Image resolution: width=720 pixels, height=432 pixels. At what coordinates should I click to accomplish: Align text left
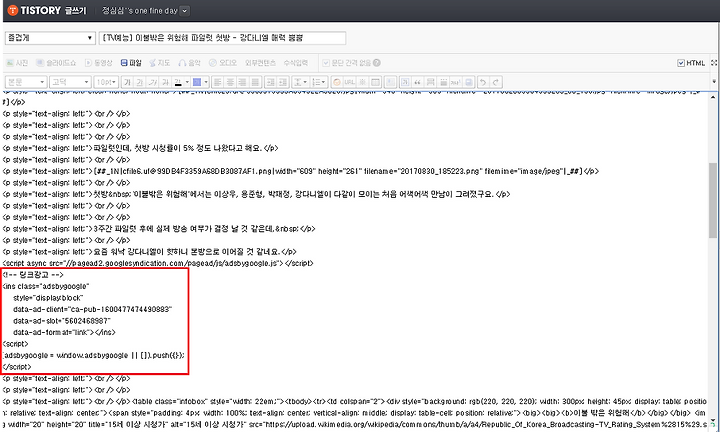218,82
